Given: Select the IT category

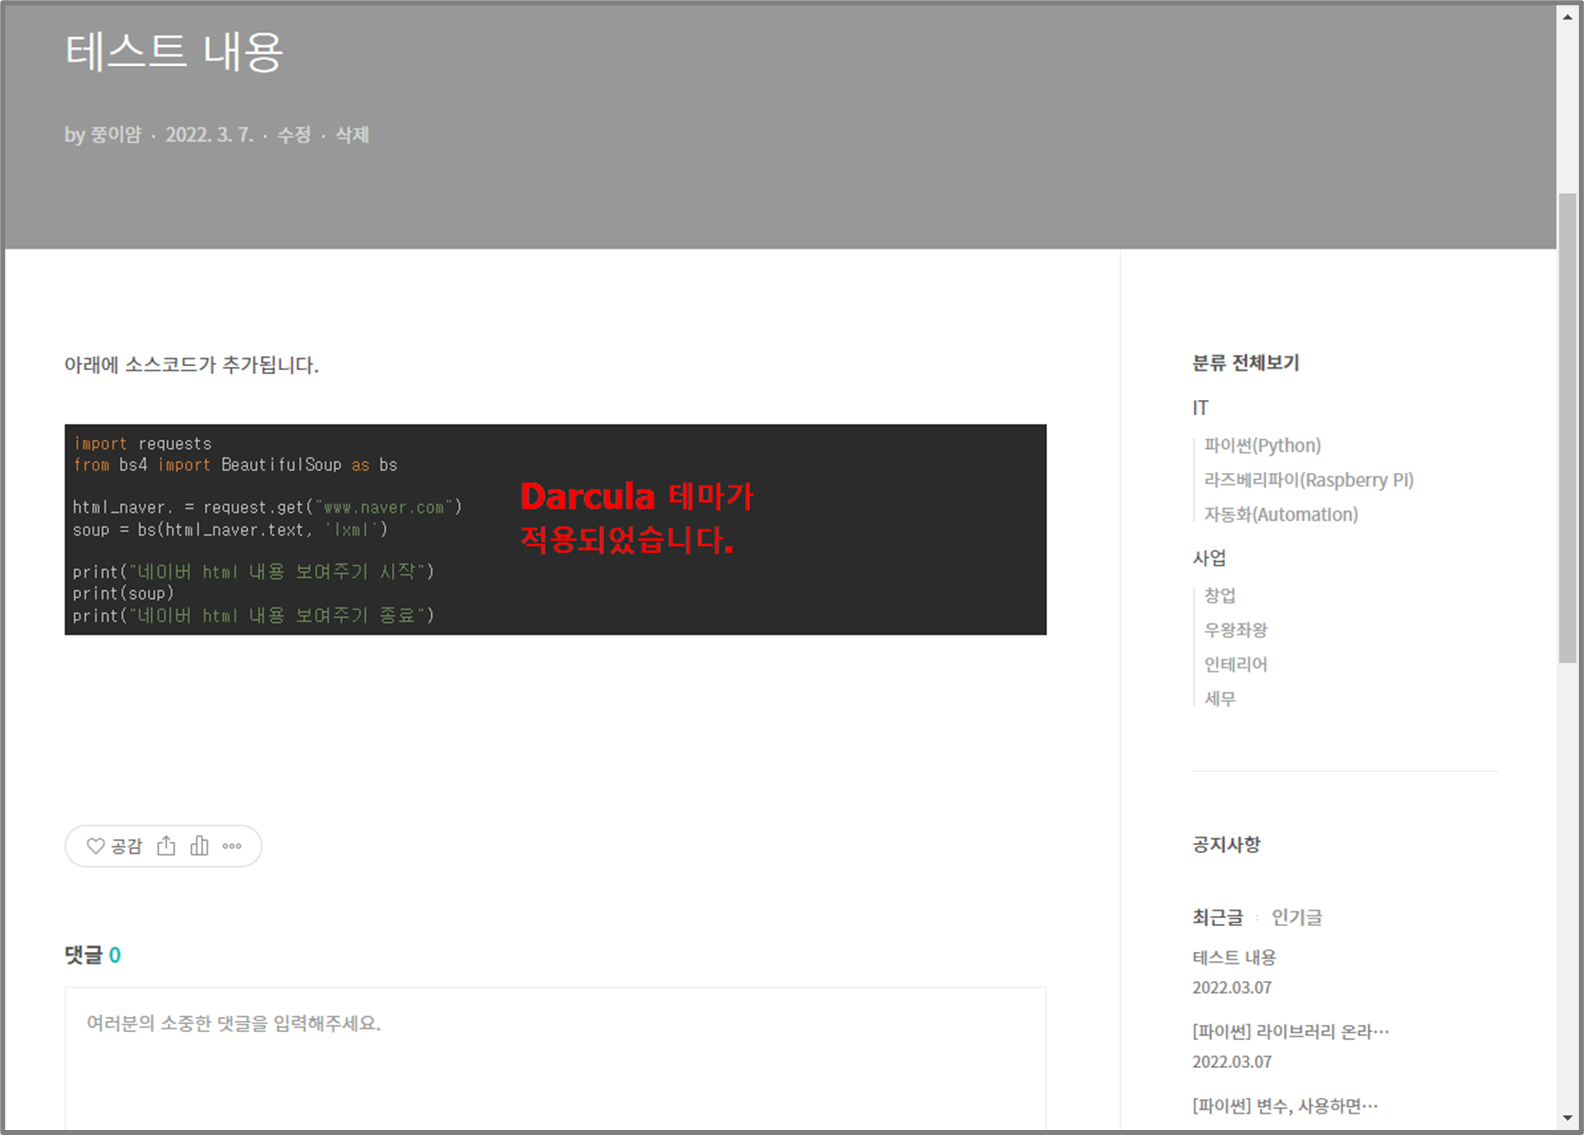Looking at the screenshot, I should click(1200, 408).
